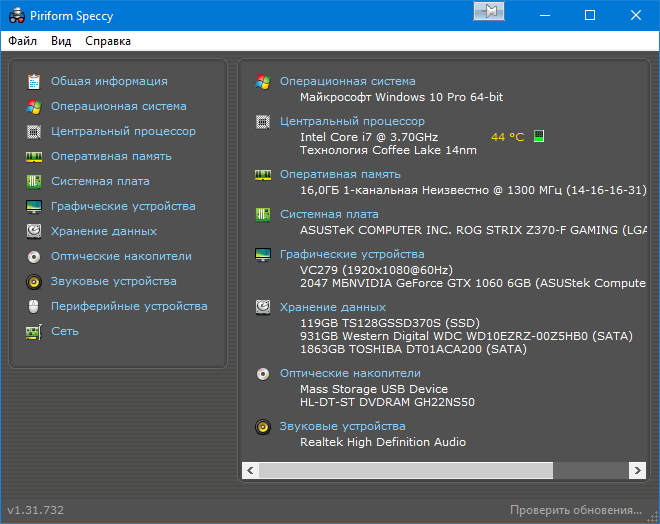Open the Вид menu
The height and width of the screenshot is (524, 660).
(61, 41)
